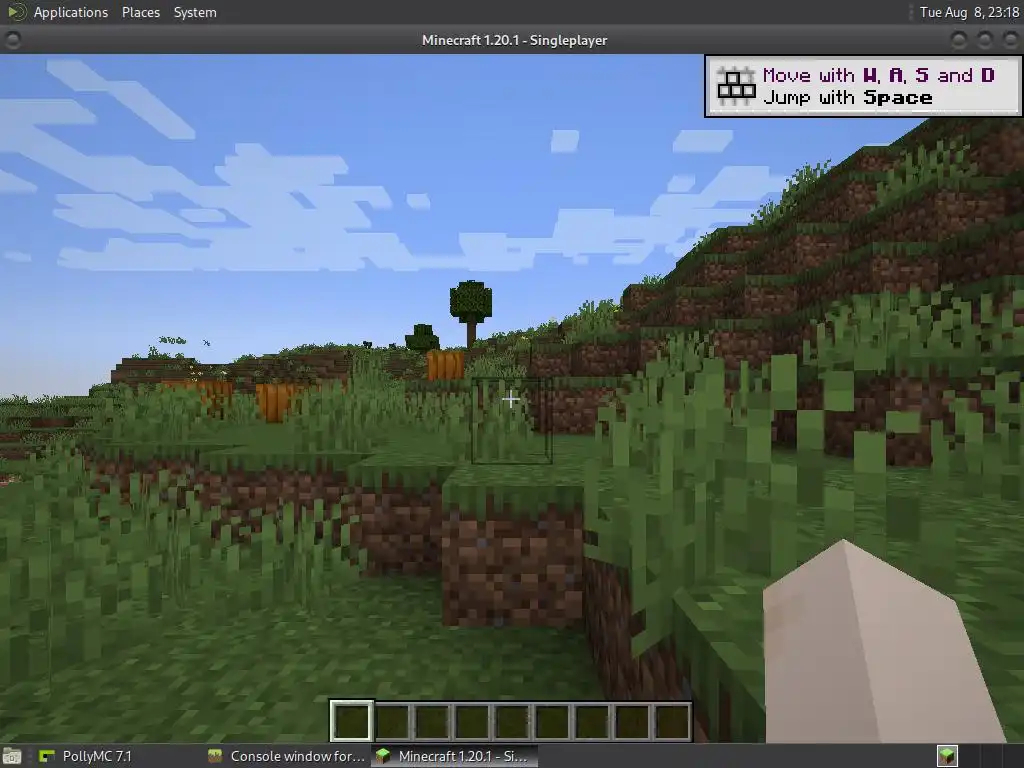The width and height of the screenshot is (1024, 768).
Task: Click the oak tree on the horizon
Action: point(470,313)
